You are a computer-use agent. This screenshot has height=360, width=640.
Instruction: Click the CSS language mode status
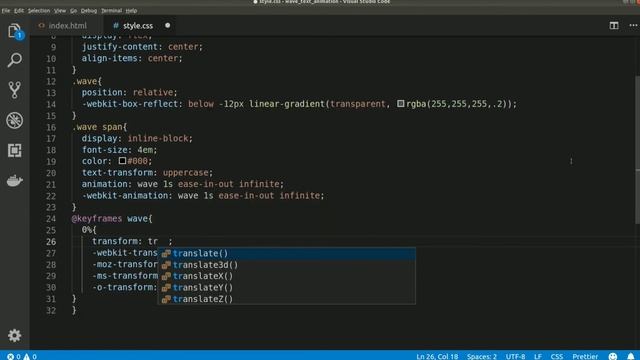[x=557, y=356]
